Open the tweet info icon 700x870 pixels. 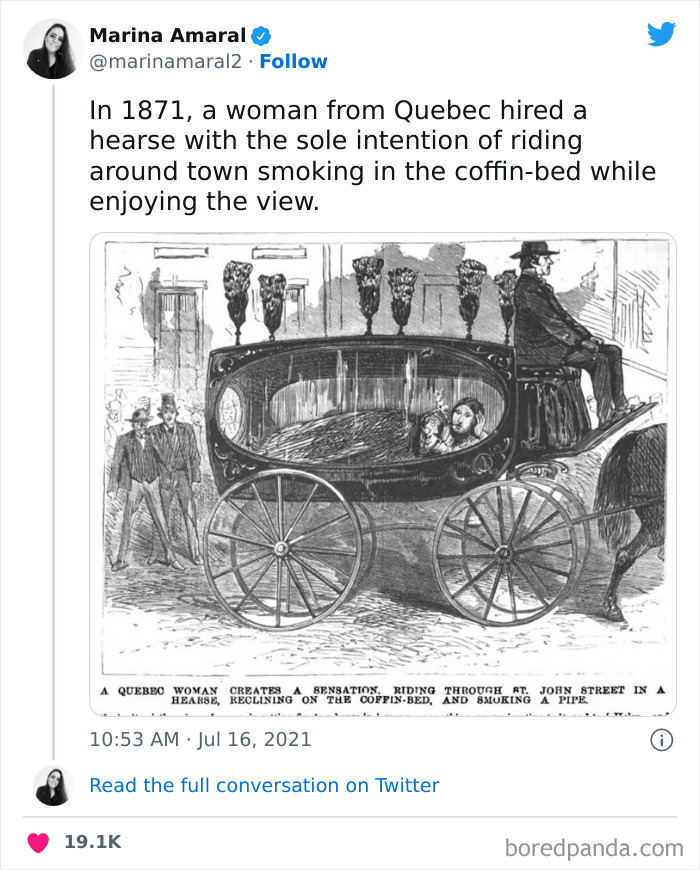[x=660, y=740]
